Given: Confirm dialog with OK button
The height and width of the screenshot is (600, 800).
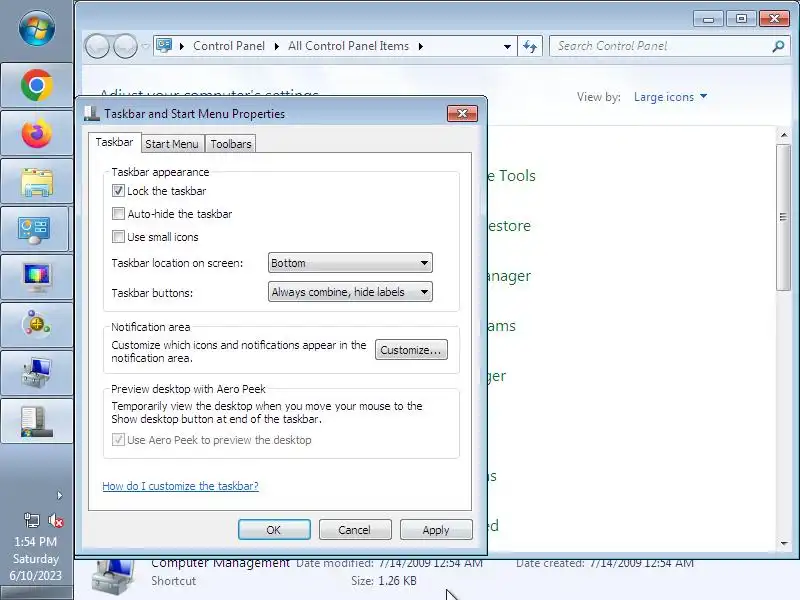Looking at the screenshot, I should (x=274, y=530).
